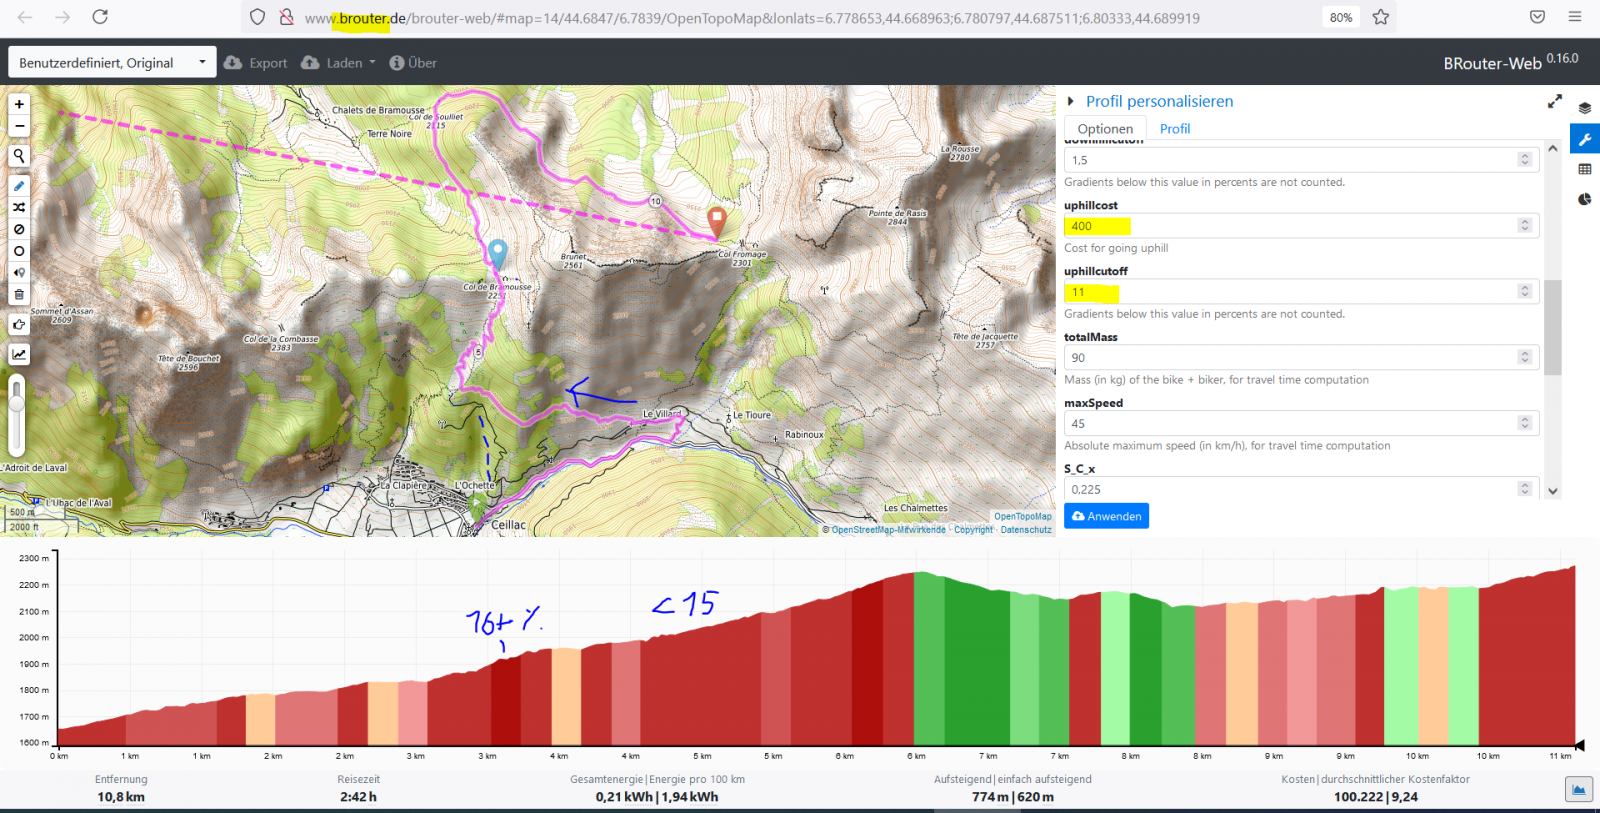Go back in browser history
The image size is (1600, 813).
25,17
